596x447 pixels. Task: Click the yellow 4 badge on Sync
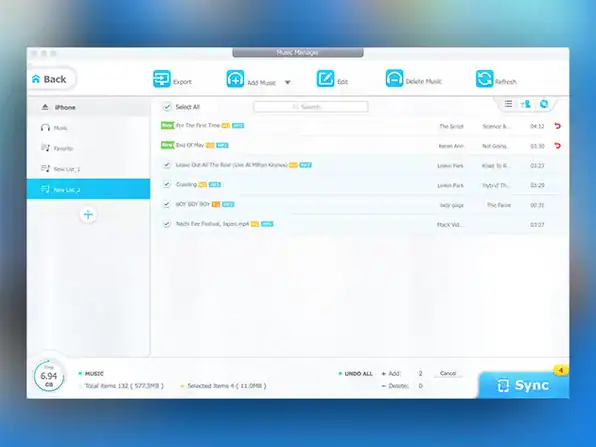tap(561, 370)
